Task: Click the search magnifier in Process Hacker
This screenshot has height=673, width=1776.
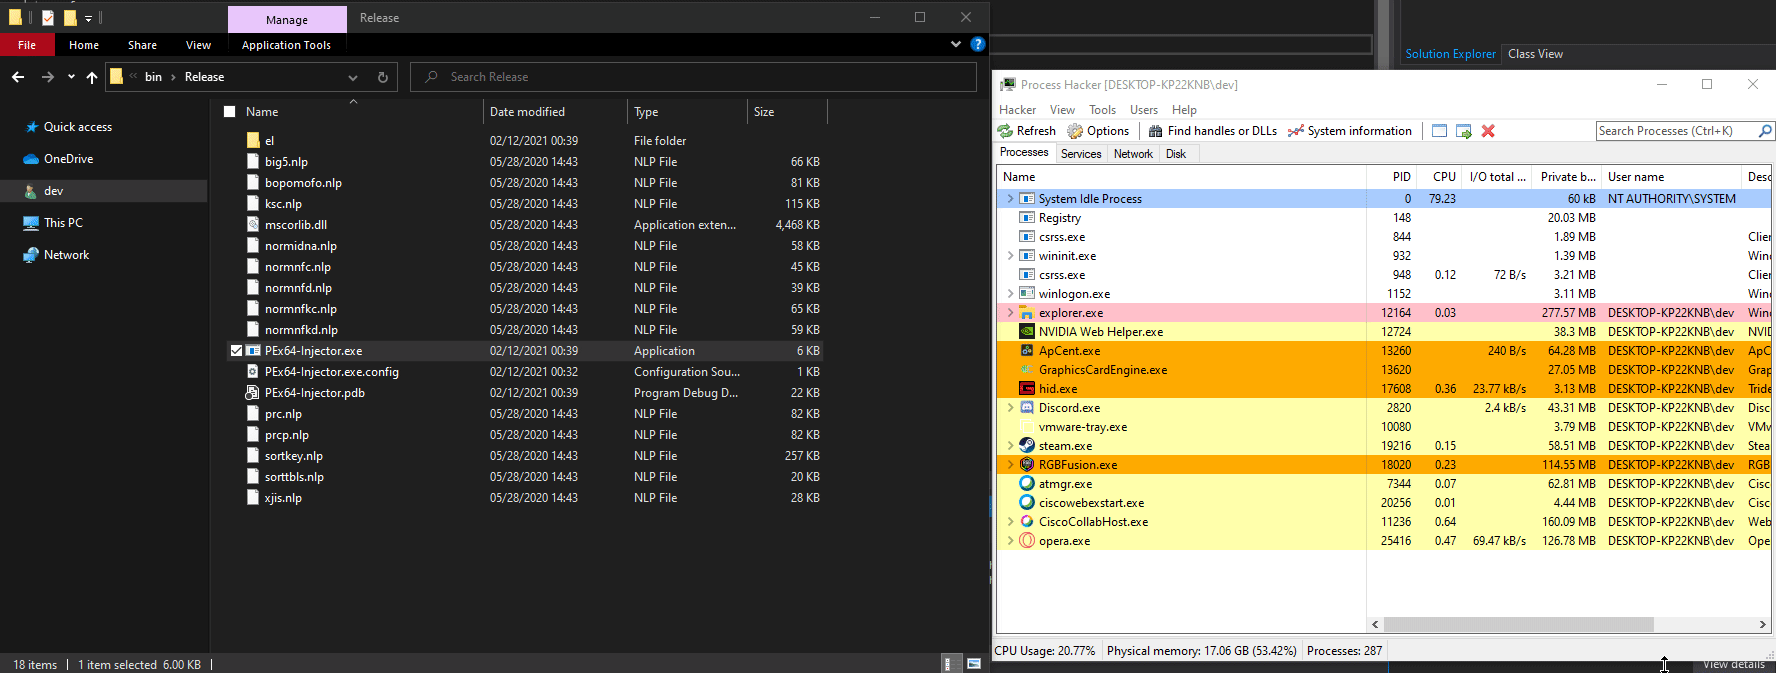Action: [x=1765, y=131]
